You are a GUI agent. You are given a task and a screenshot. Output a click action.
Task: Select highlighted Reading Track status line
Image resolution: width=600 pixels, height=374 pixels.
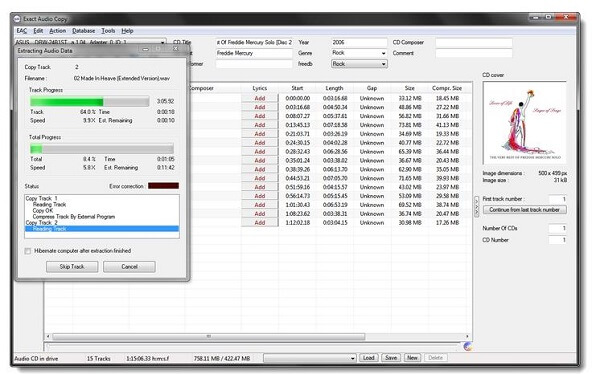point(102,229)
